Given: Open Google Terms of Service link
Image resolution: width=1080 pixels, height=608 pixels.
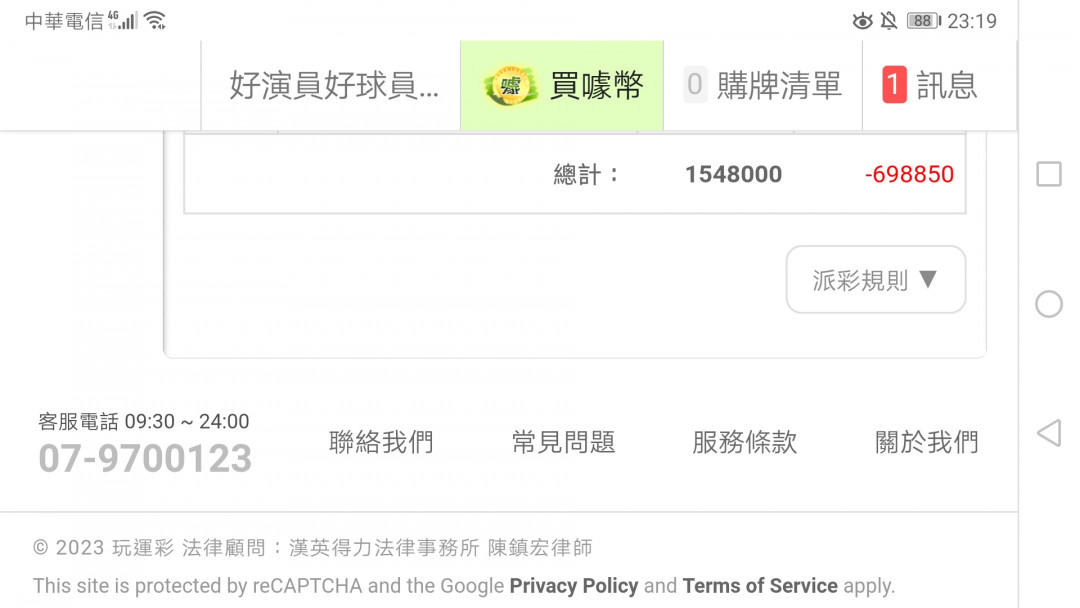Looking at the screenshot, I should (x=760, y=586).
